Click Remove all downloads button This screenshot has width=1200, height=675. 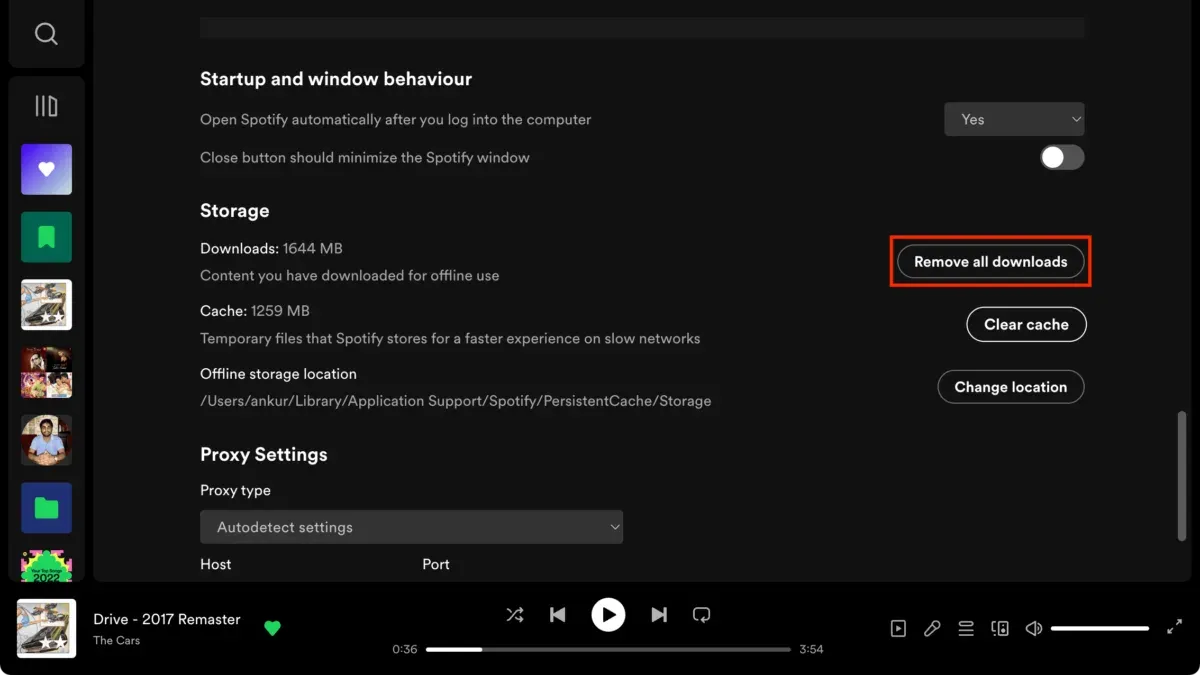(990, 261)
